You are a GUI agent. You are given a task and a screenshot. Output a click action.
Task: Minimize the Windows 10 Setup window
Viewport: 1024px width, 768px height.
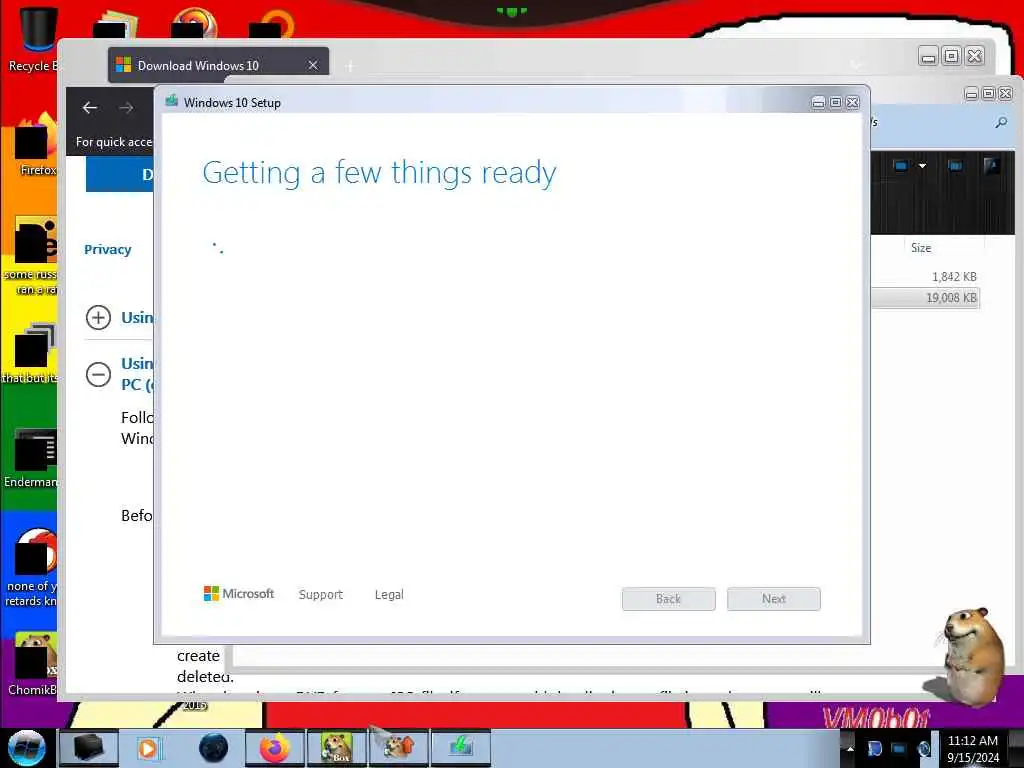(818, 103)
